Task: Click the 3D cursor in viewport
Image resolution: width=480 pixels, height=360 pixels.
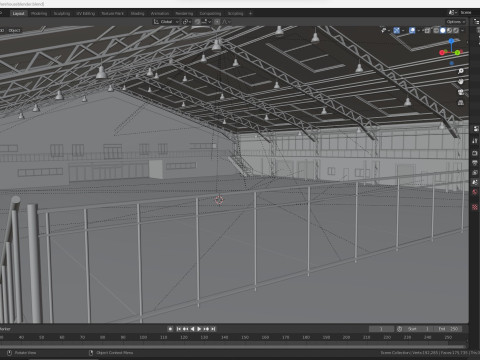Action: click(x=219, y=200)
